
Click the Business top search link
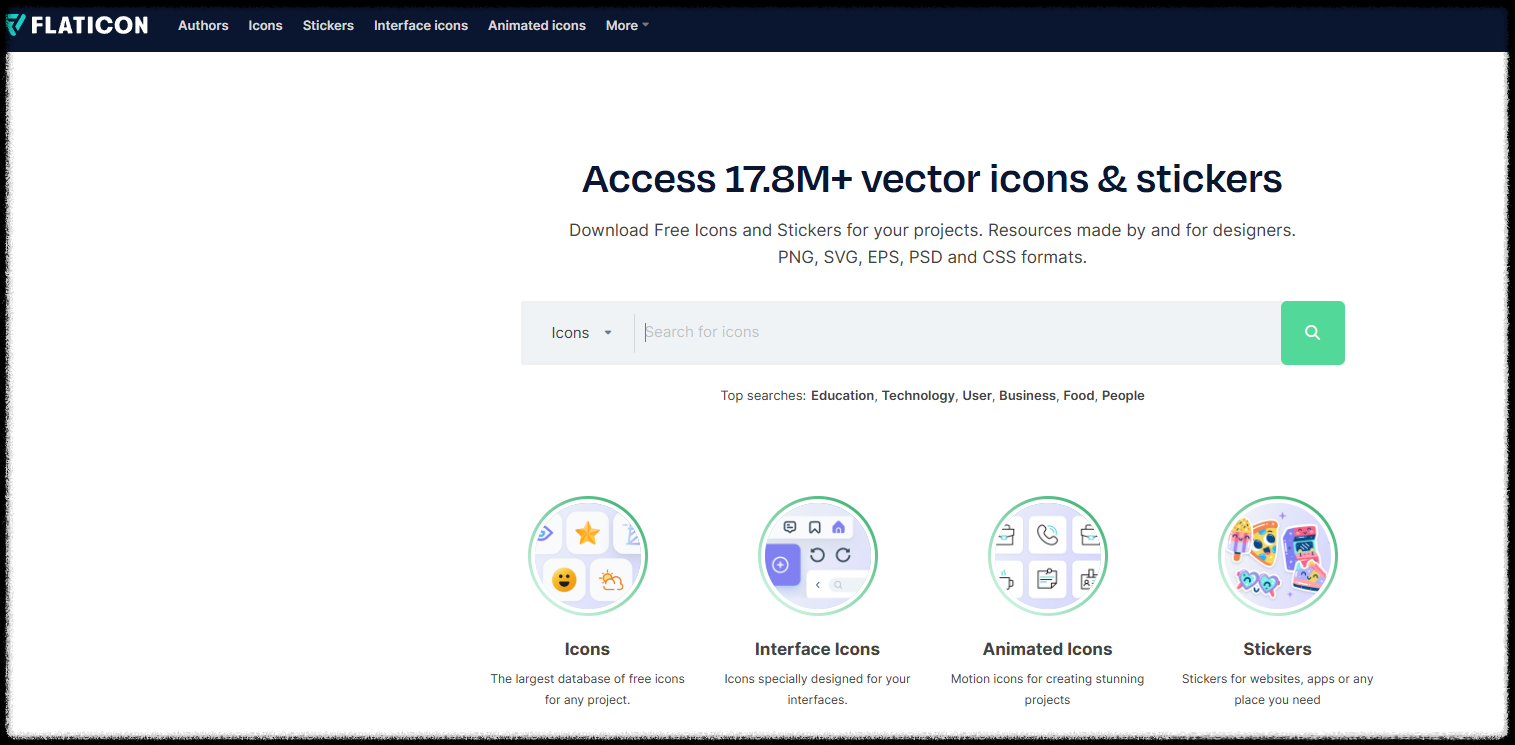pyautogui.click(x=1027, y=396)
